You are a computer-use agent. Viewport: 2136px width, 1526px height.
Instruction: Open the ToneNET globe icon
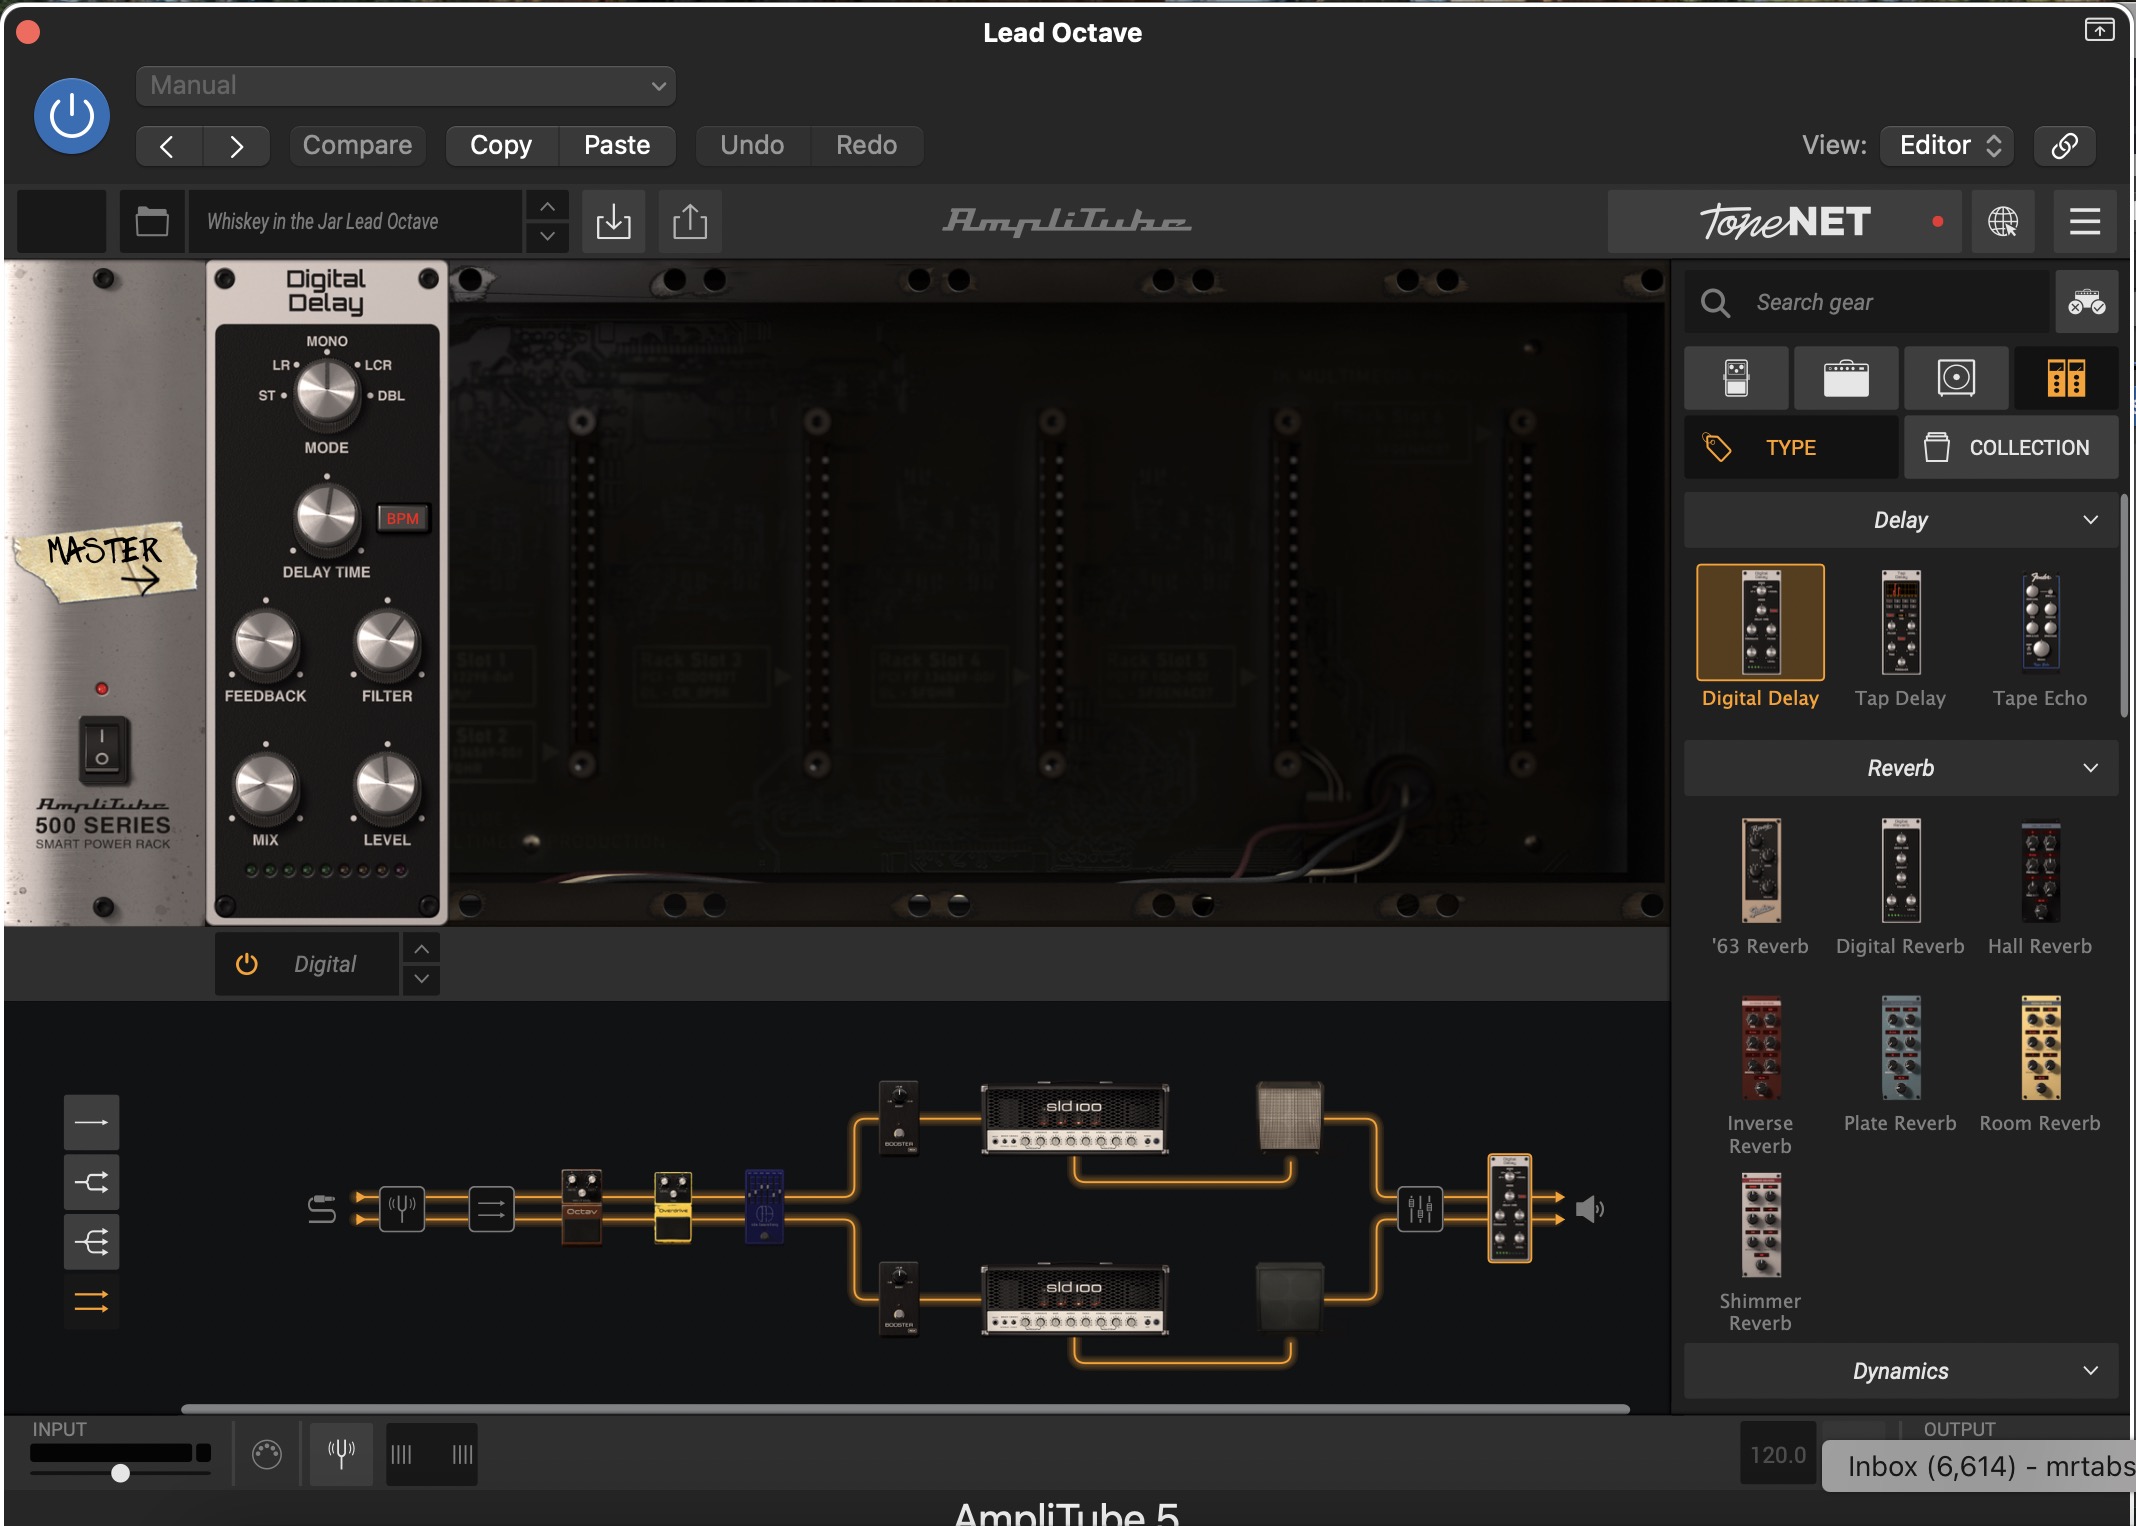(x=2002, y=221)
